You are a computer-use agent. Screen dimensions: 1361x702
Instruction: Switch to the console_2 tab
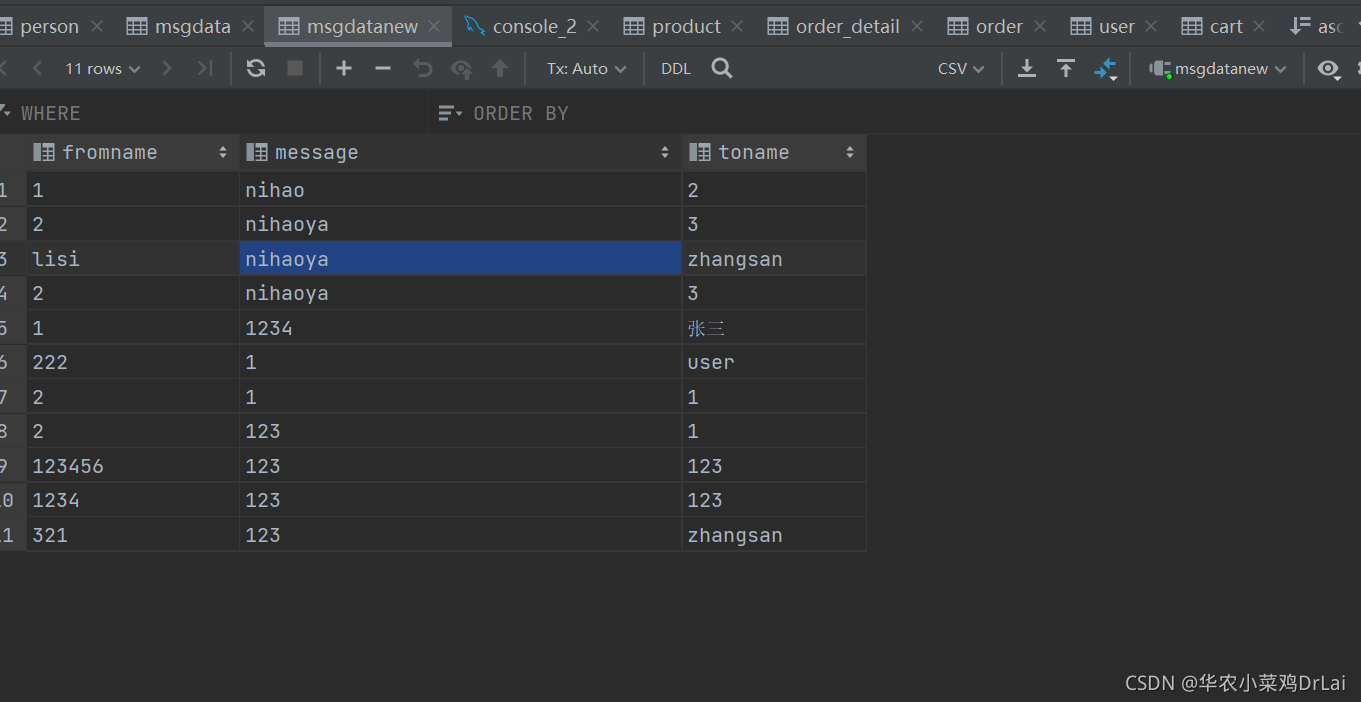pyautogui.click(x=534, y=27)
